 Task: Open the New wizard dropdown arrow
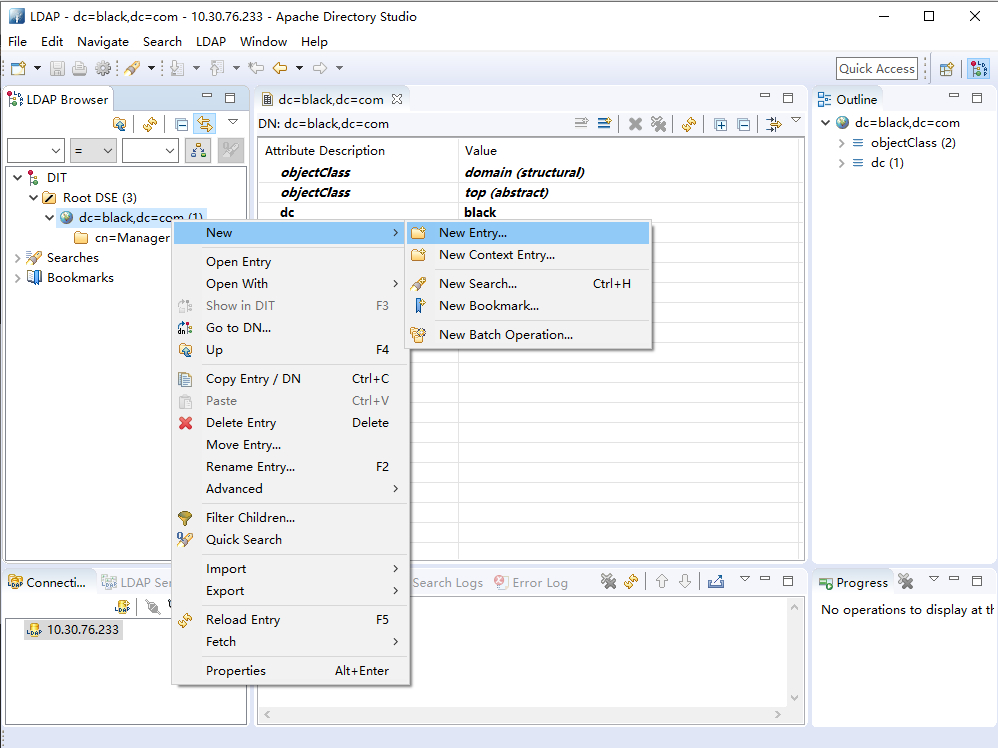pos(37,68)
